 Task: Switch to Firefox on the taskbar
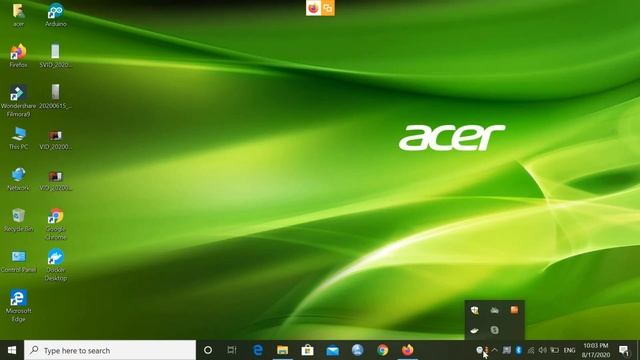coord(407,350)
